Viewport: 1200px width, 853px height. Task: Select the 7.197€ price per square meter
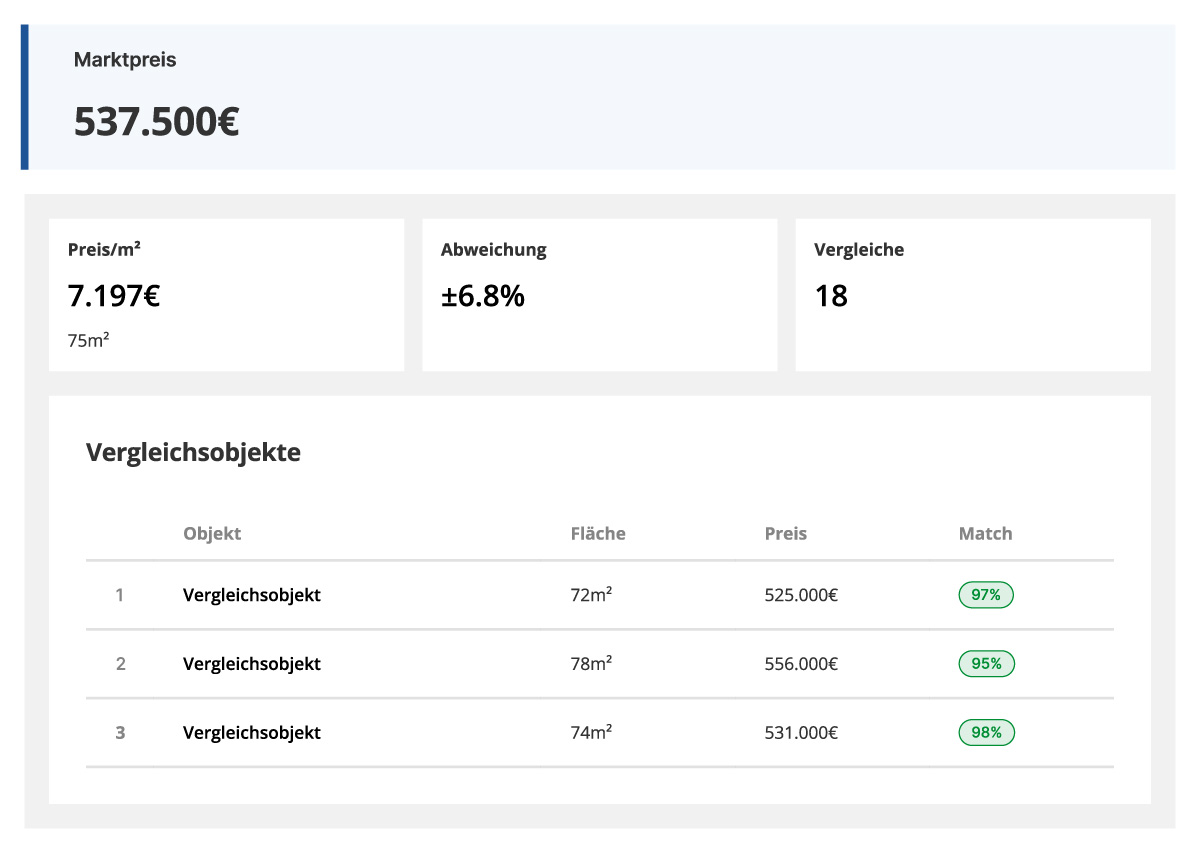pyautogui.click(x=114, y=296)
